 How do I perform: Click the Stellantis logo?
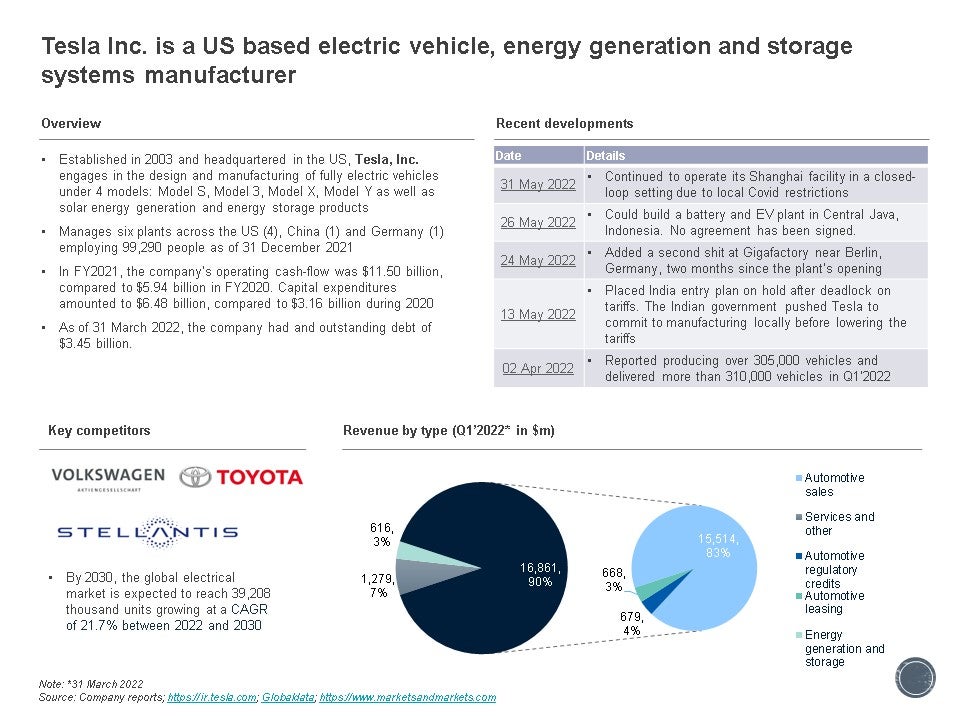148,532
